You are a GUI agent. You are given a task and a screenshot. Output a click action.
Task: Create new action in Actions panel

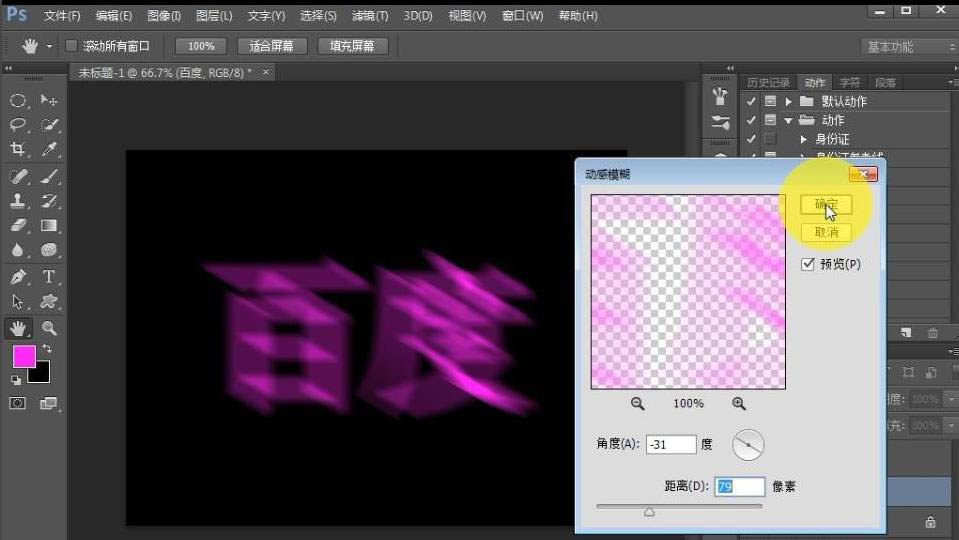click(906, 333)
